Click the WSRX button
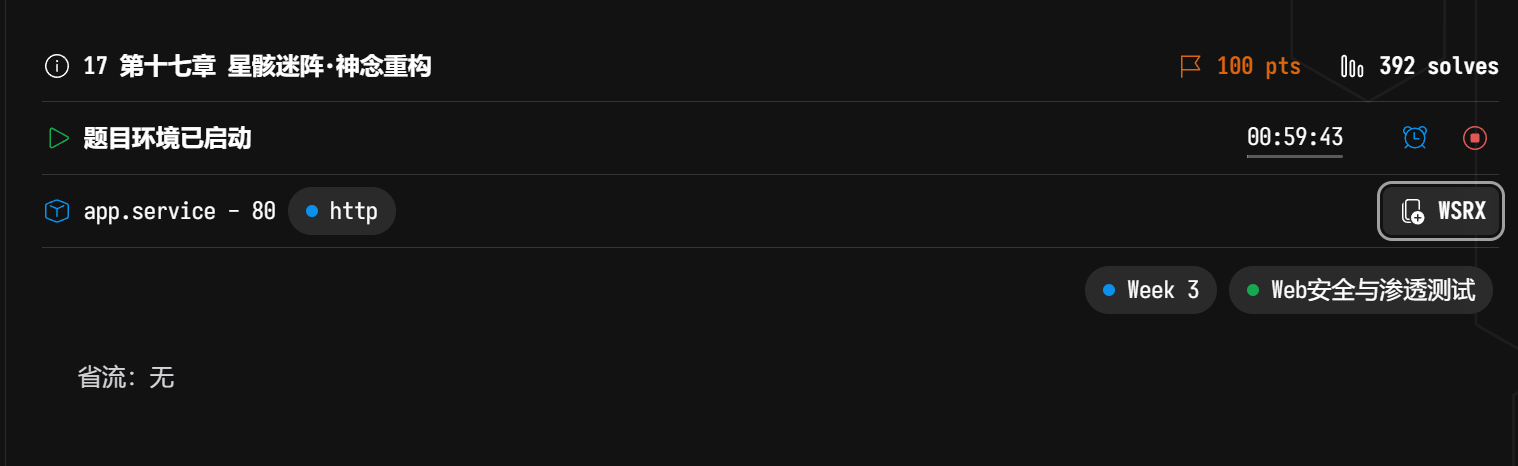Screen dimensions: 1518x466 [1441, 211]
